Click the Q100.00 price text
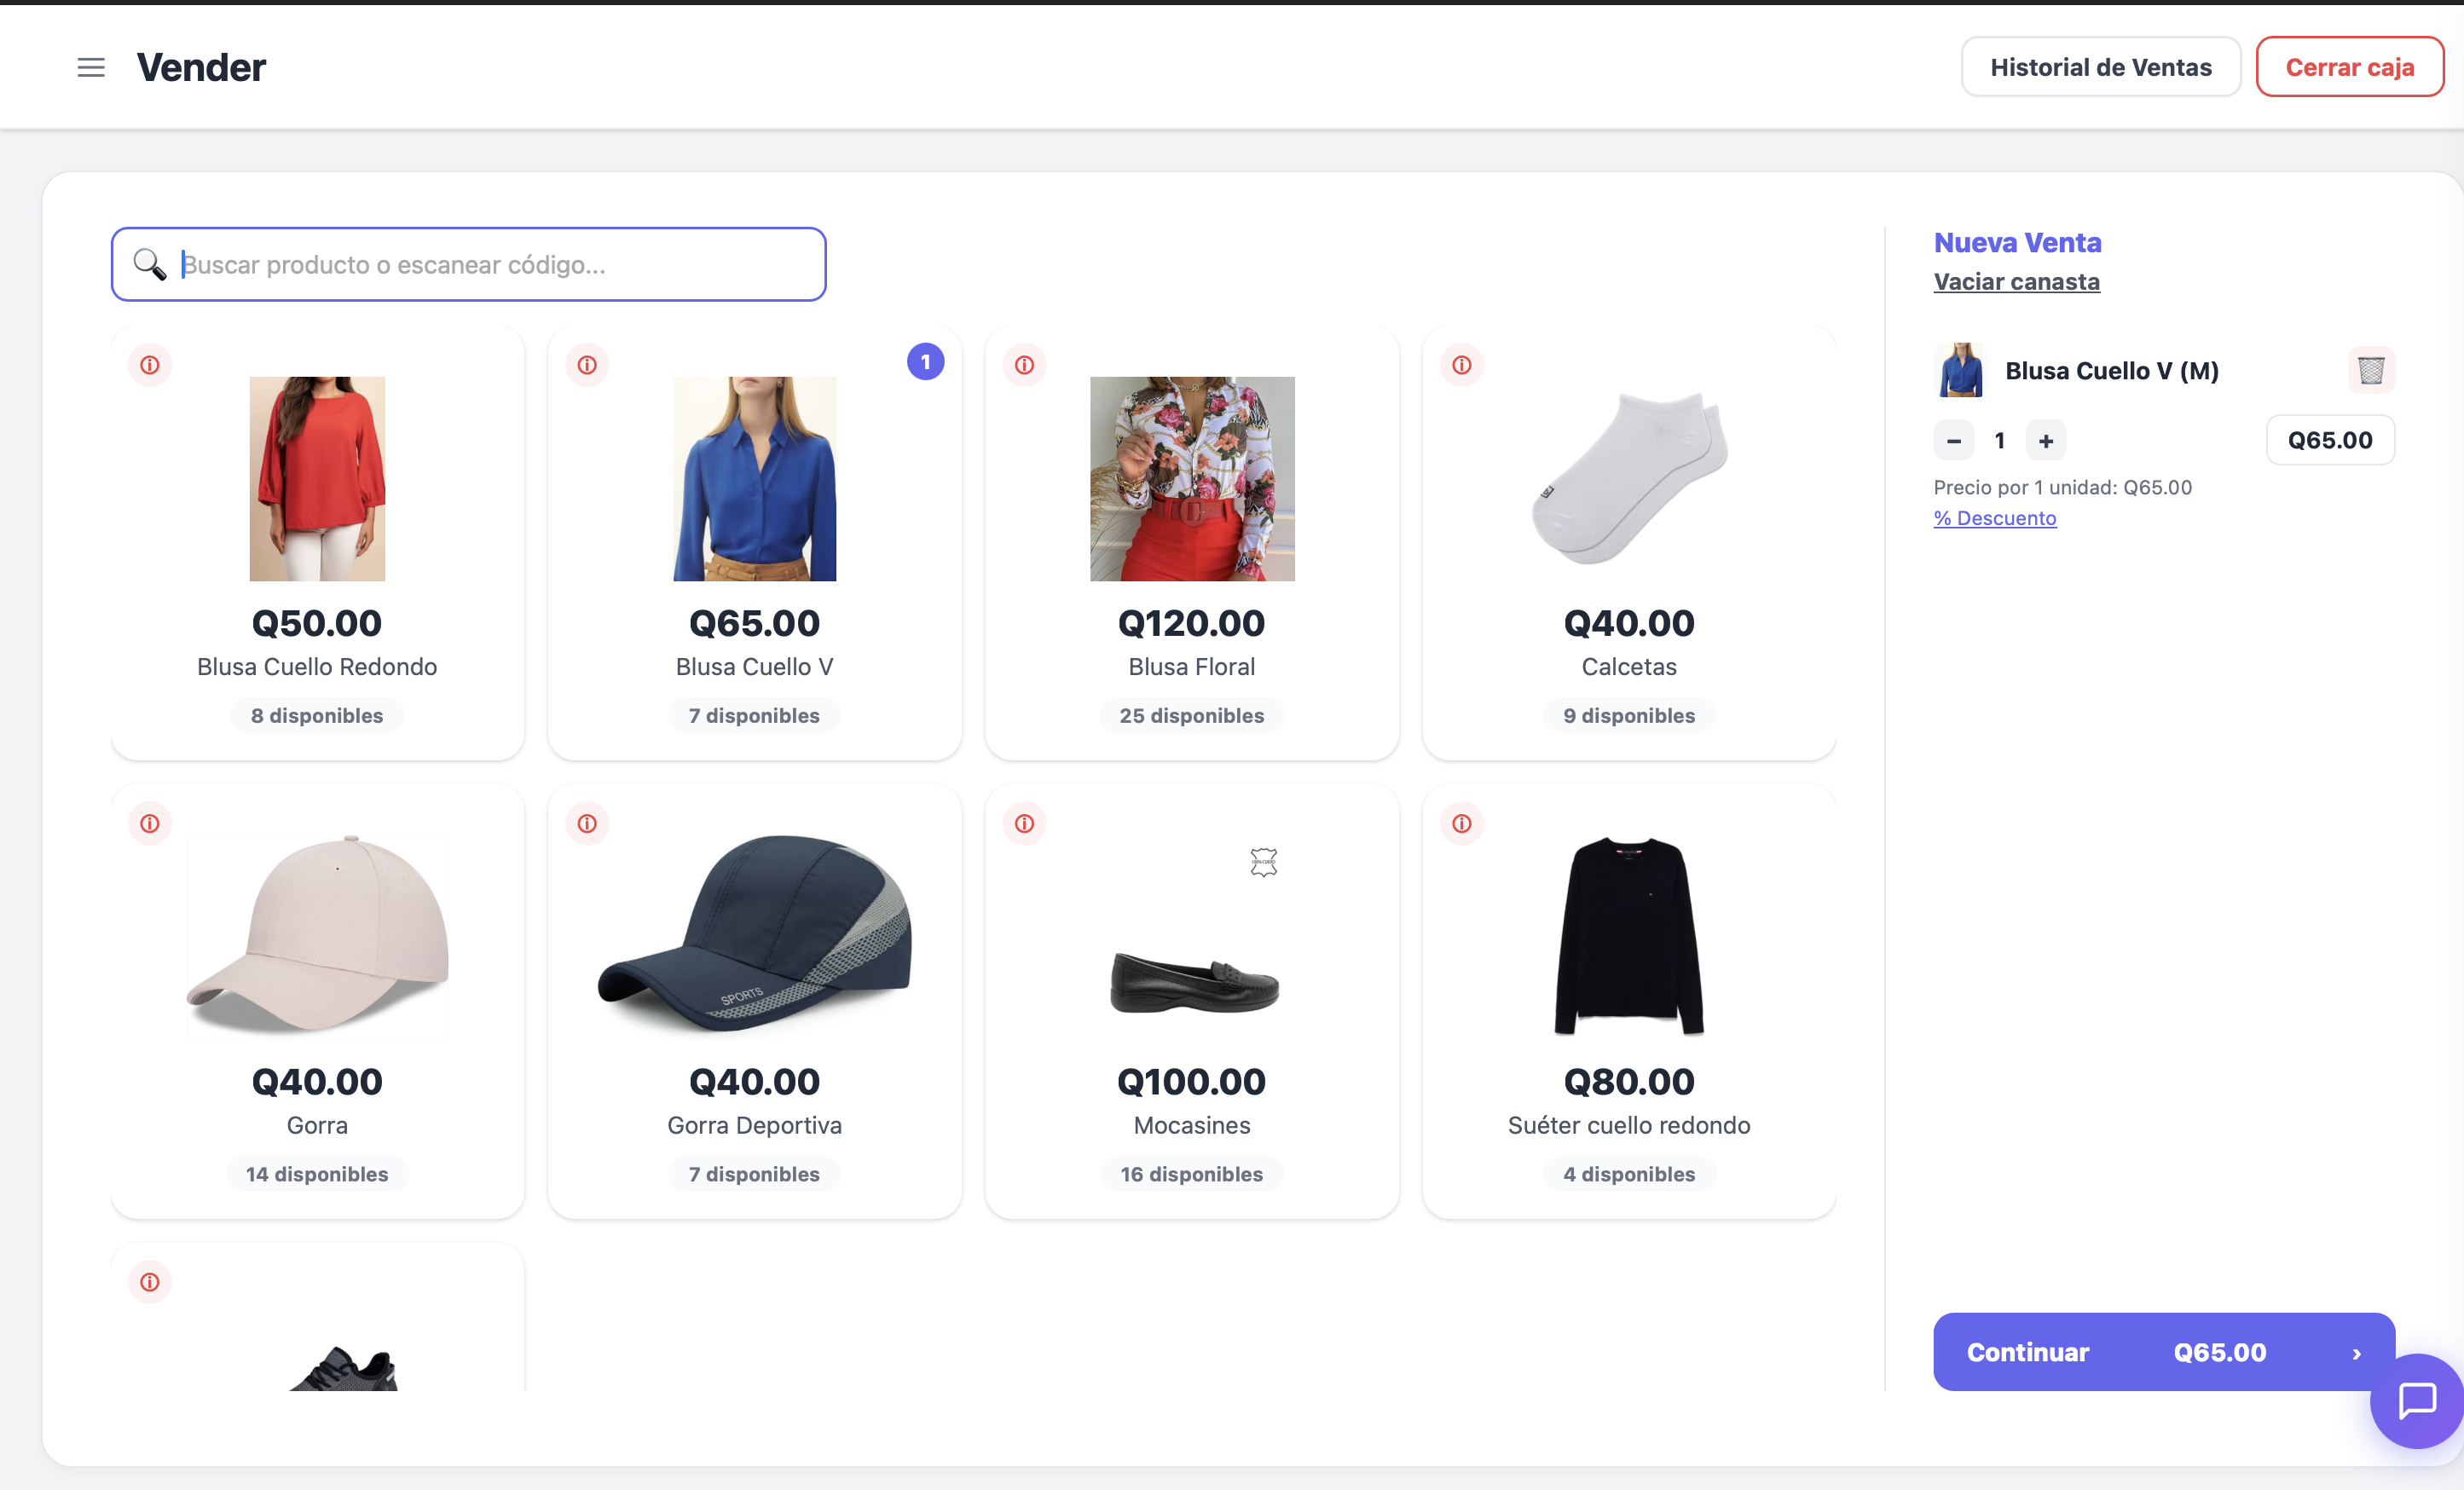 point(1191,1081)
